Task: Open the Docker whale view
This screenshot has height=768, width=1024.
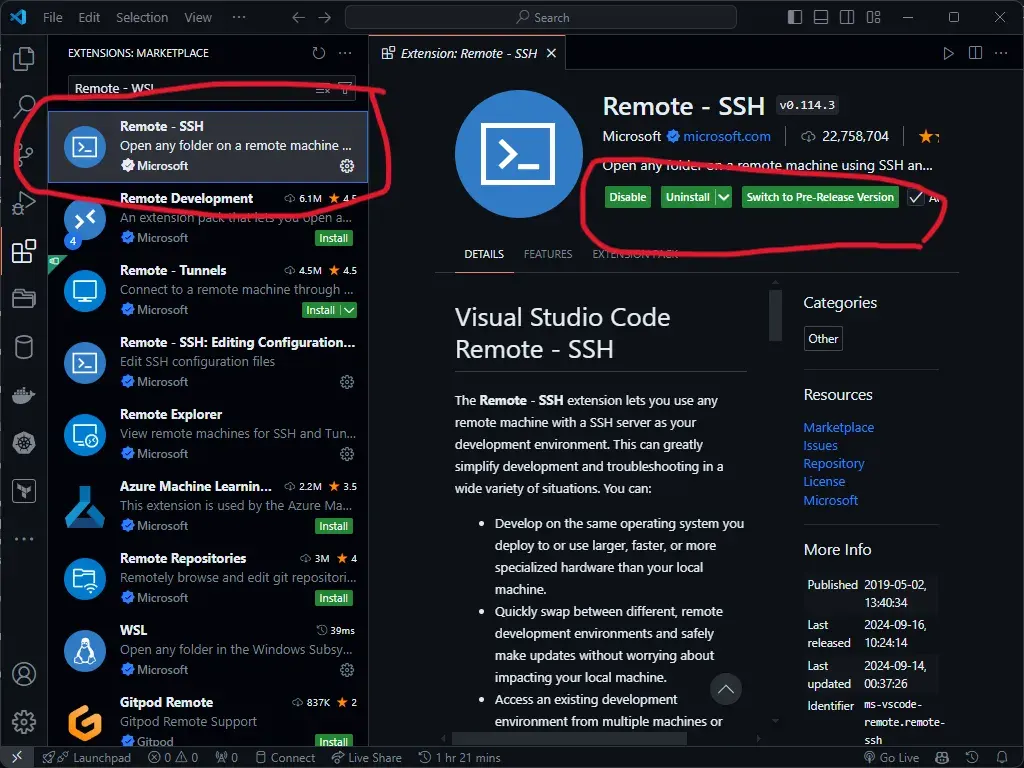Action: click(x=24, y=395)
